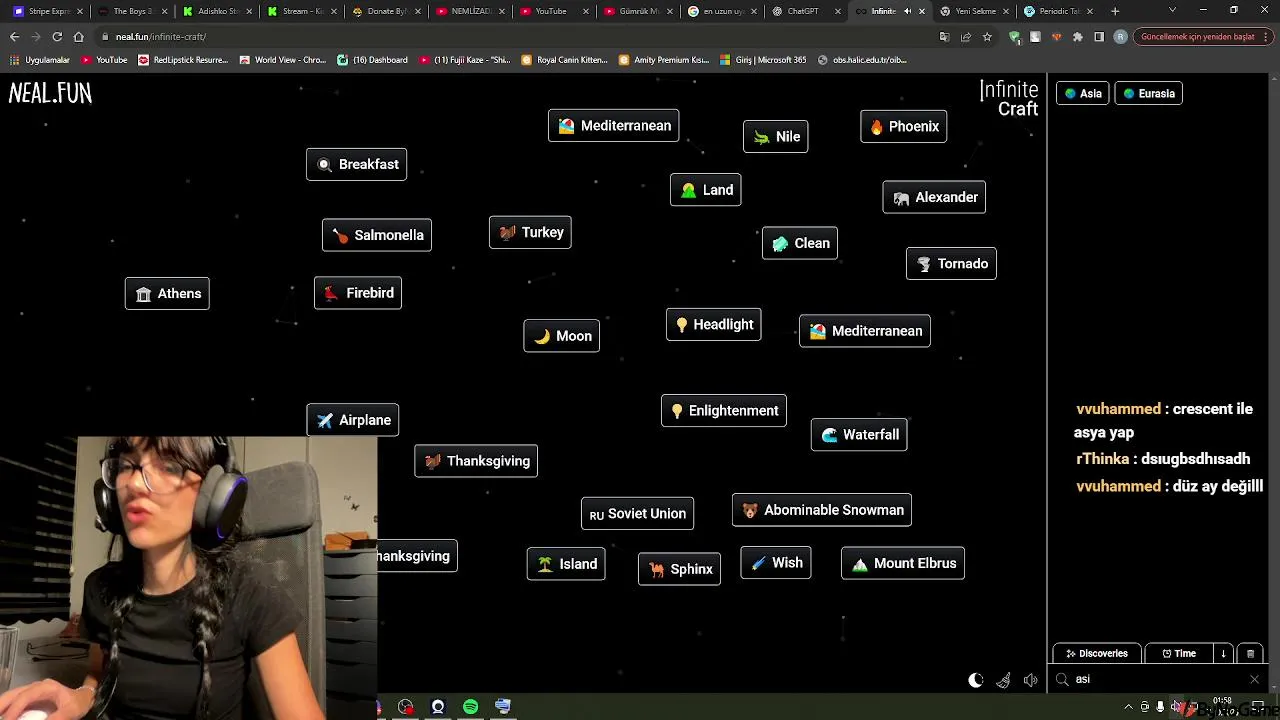
Task: Pick the Turkey craft item
Action: [530, 232]
